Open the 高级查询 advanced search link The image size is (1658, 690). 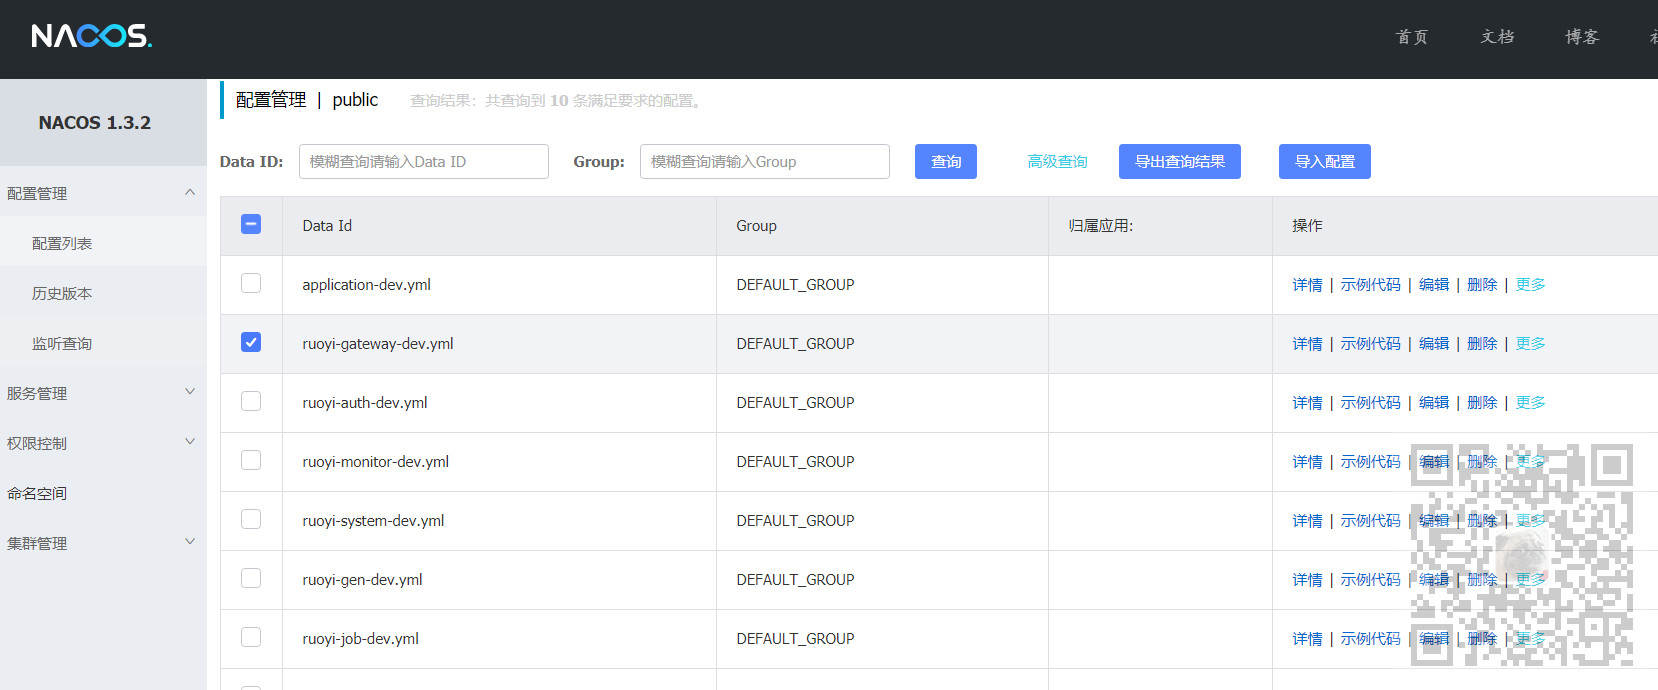1057,161
